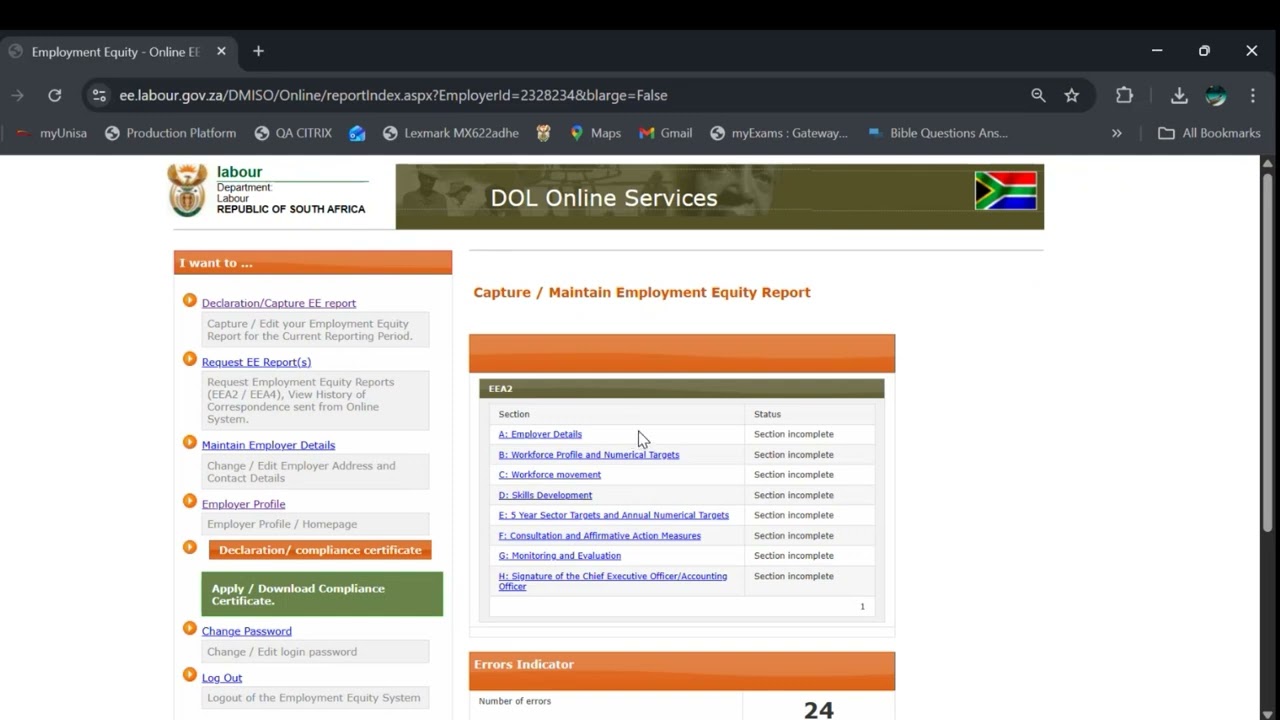The image size is (1280, 720).
Task: Open section H: Signature of the Chief Executive Officer
Action: 613,581
